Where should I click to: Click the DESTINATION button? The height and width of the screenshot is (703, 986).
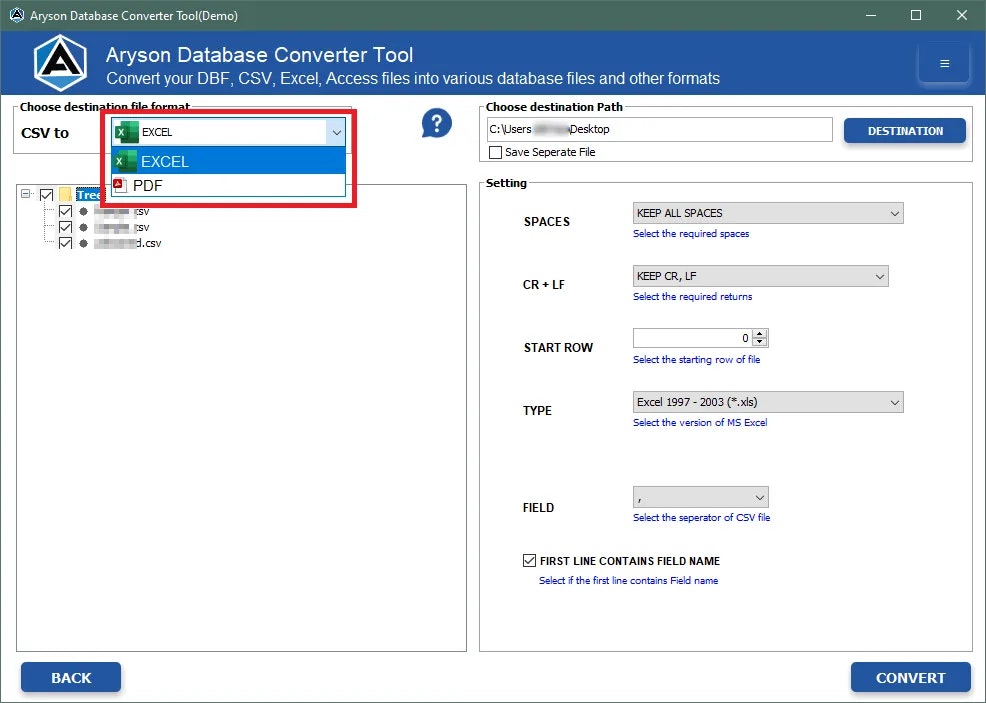(x=905, y=131)
